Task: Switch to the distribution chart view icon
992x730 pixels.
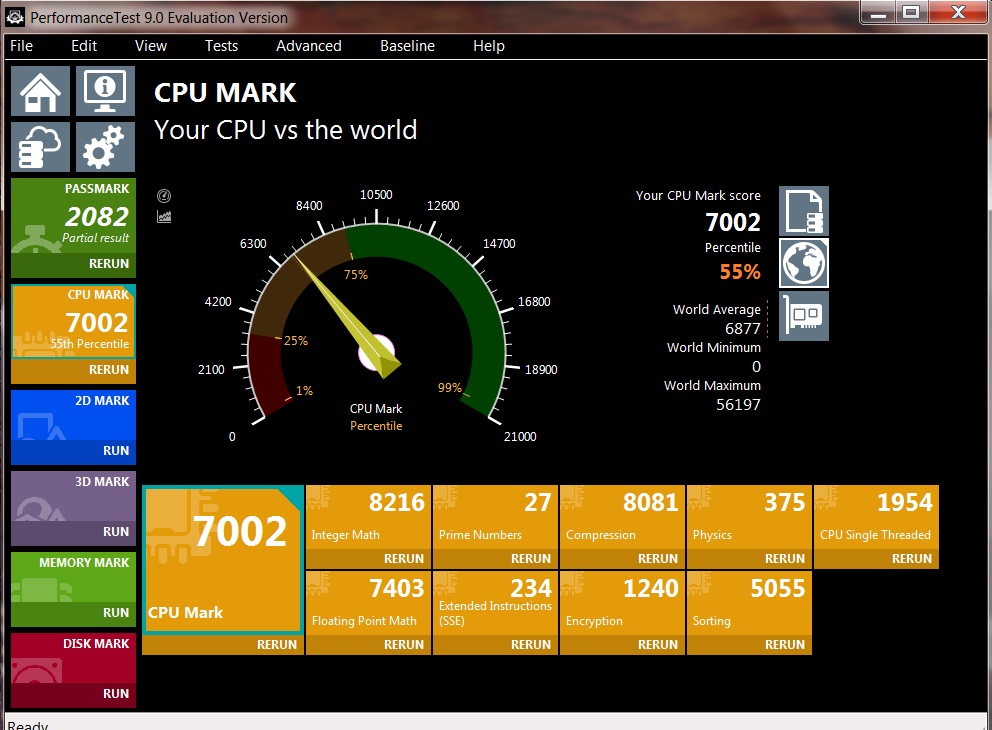Action: tap(164, 217)
